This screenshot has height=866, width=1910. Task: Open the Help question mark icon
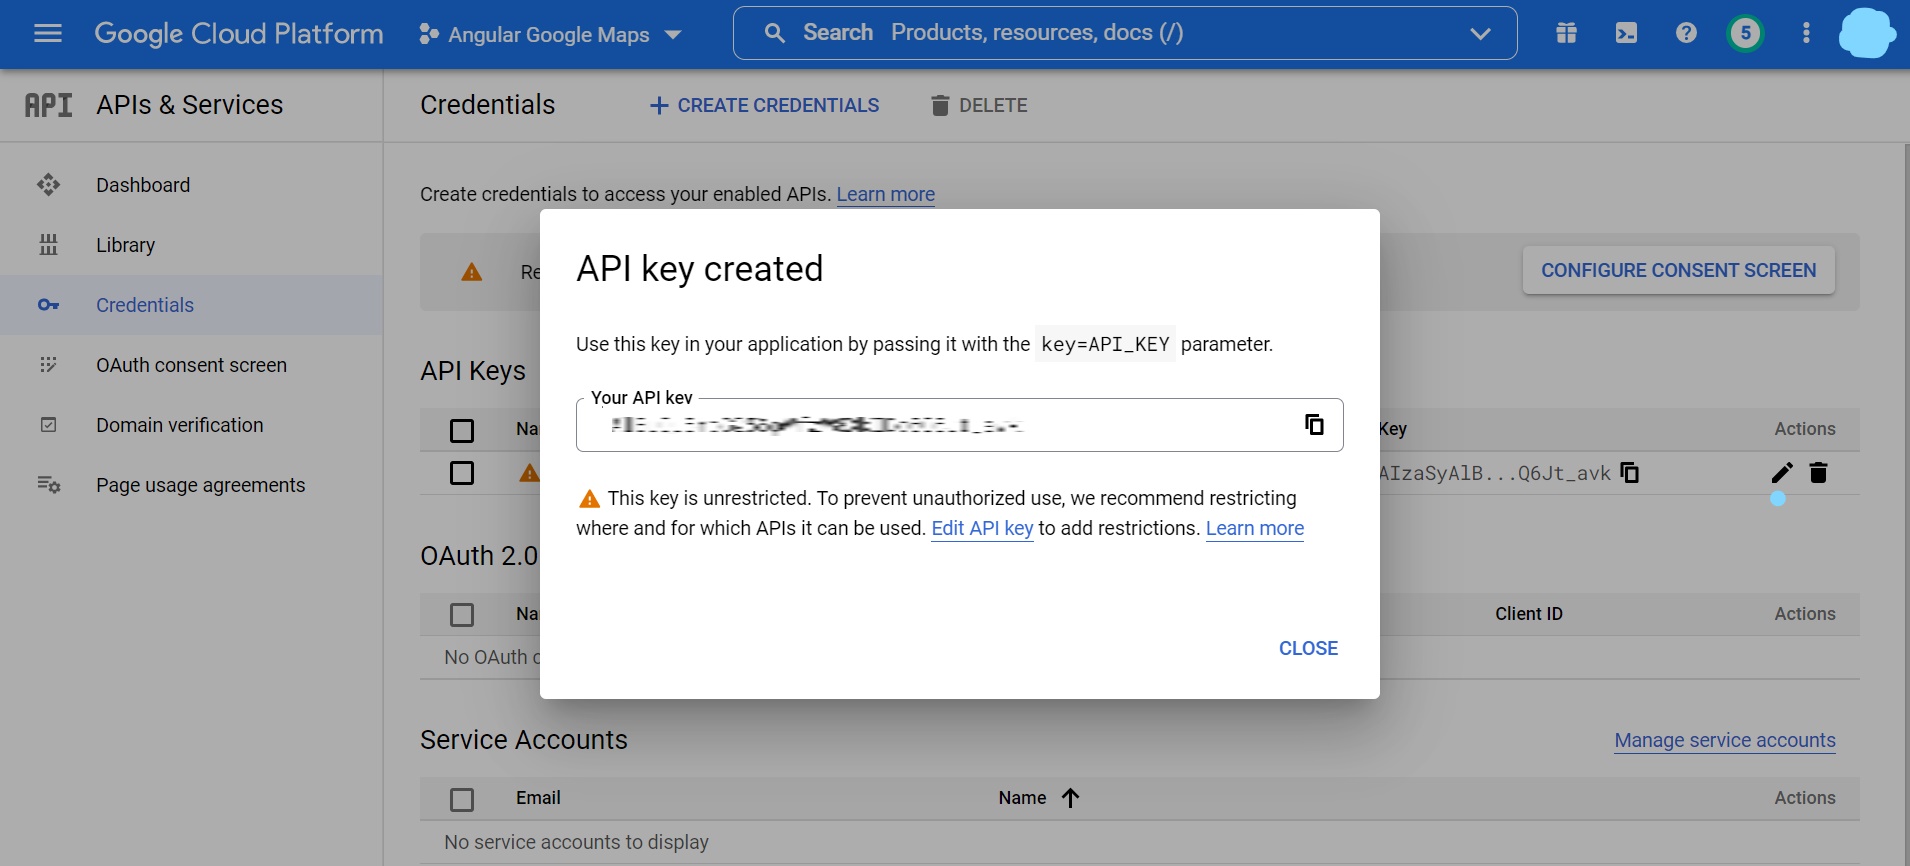(1686, 34)
